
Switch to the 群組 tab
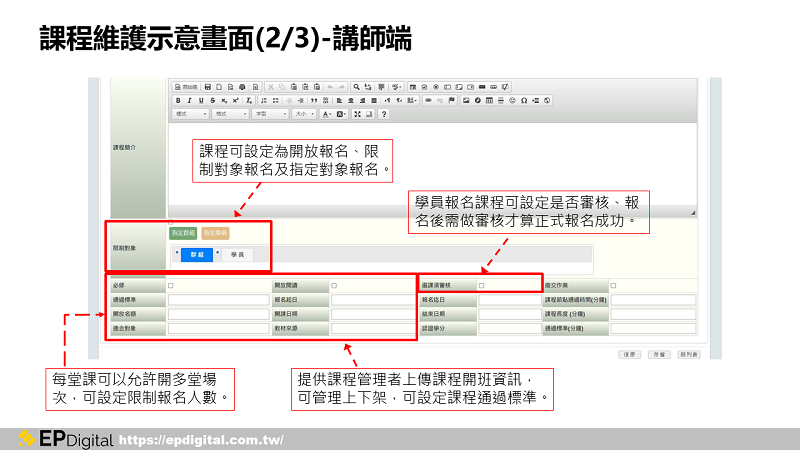tap(196, 255)
